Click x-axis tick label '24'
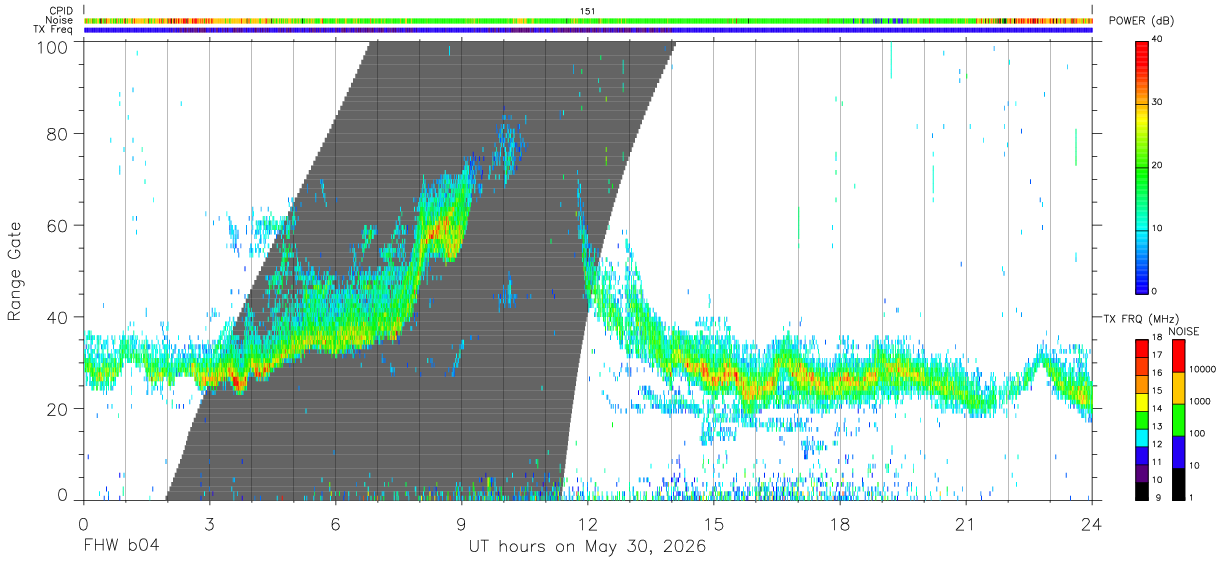 click(x=1092, y=524)
